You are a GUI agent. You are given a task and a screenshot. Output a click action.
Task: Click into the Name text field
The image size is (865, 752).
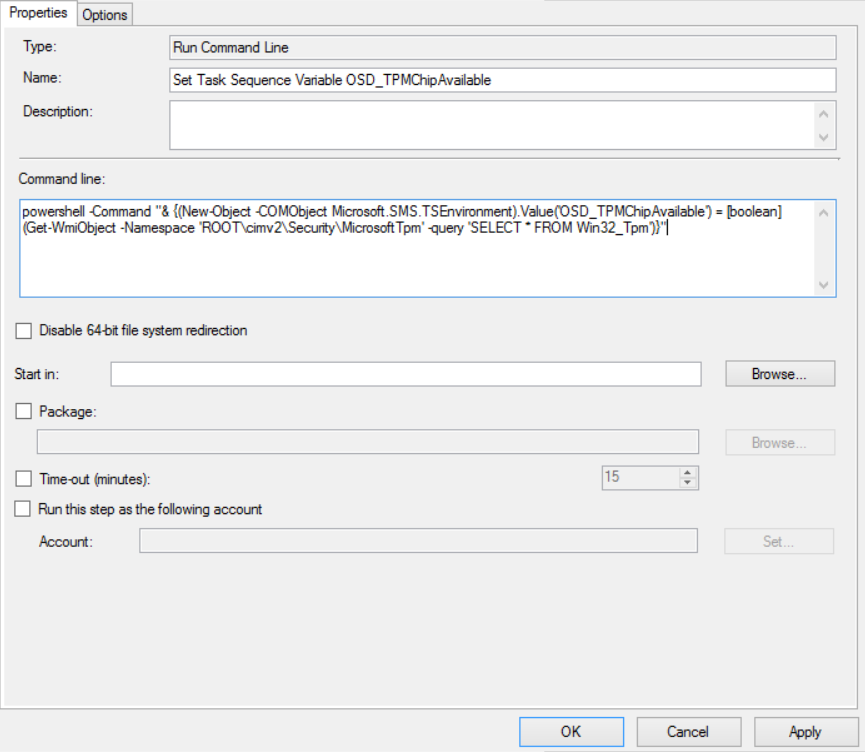pos(503,80)
